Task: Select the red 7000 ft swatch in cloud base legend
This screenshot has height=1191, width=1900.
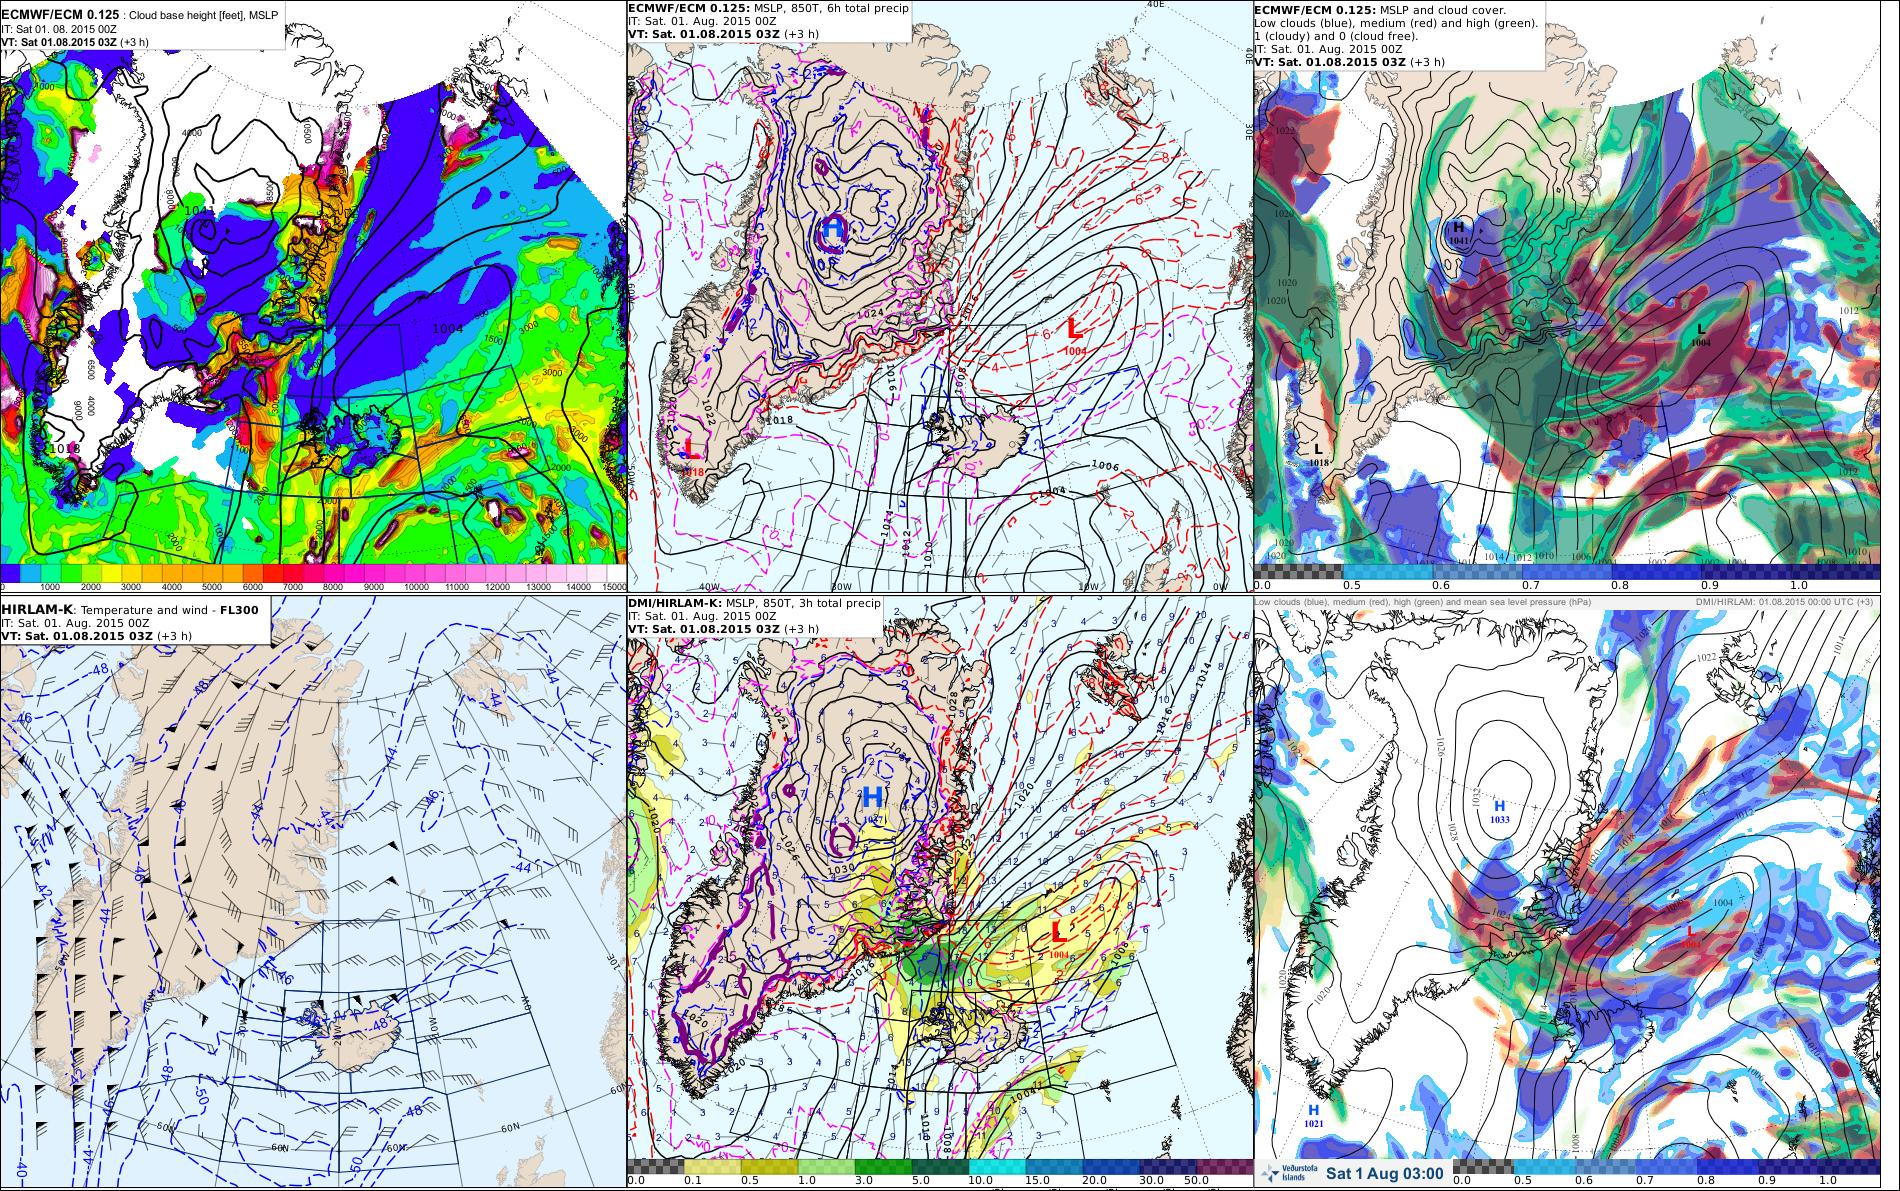Action: pos(292,574)
